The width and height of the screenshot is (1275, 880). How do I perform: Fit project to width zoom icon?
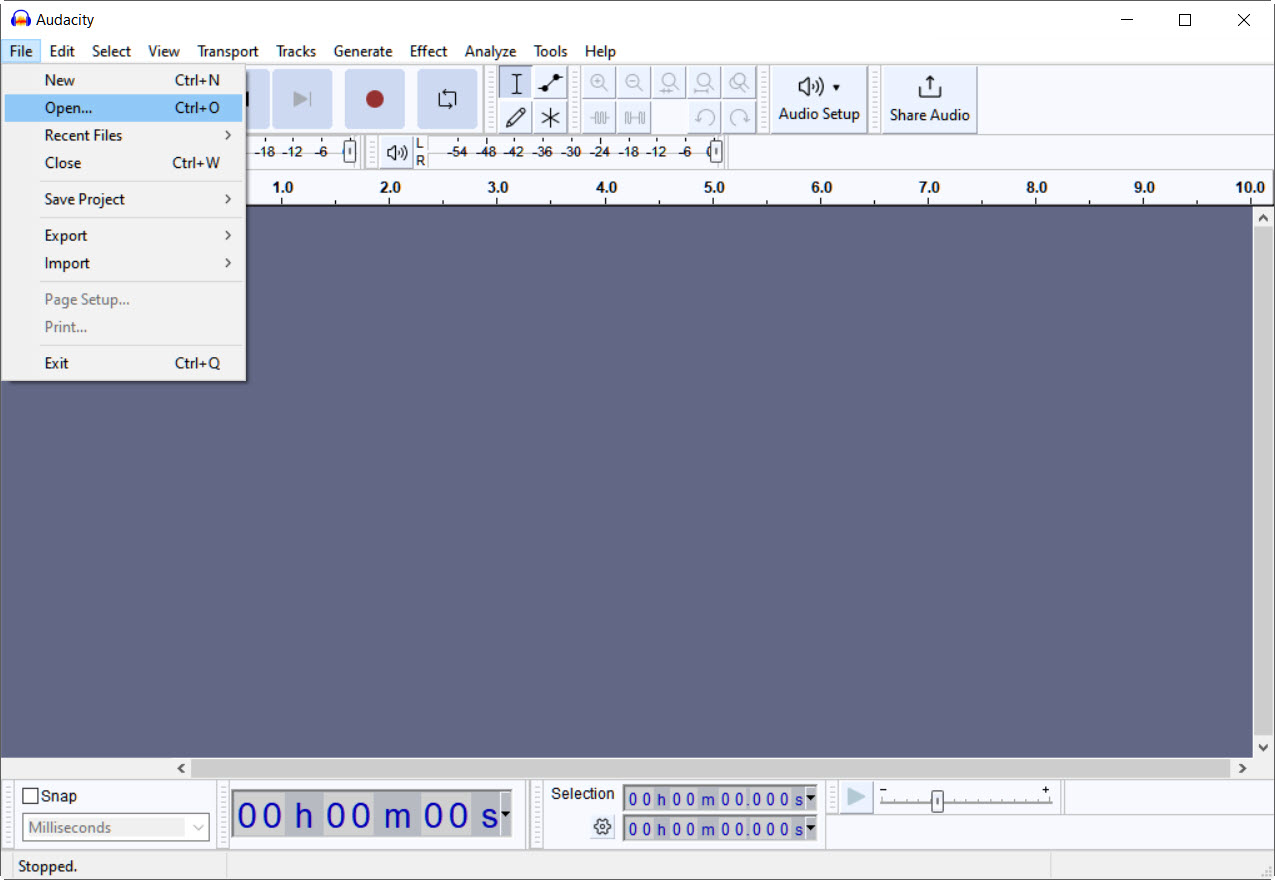704,83
